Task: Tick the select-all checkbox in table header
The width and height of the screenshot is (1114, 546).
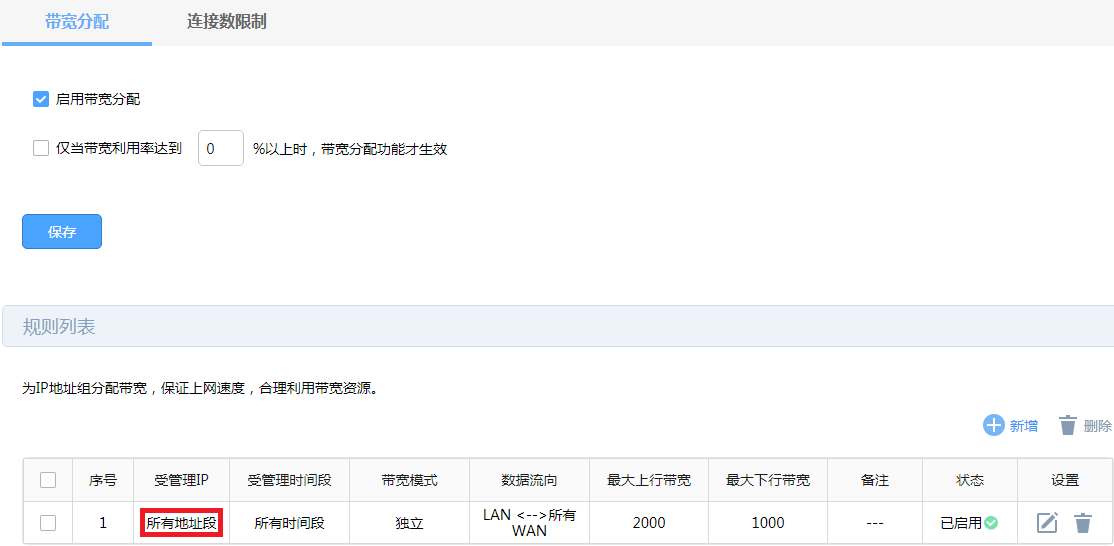Action: pos(48,480)
